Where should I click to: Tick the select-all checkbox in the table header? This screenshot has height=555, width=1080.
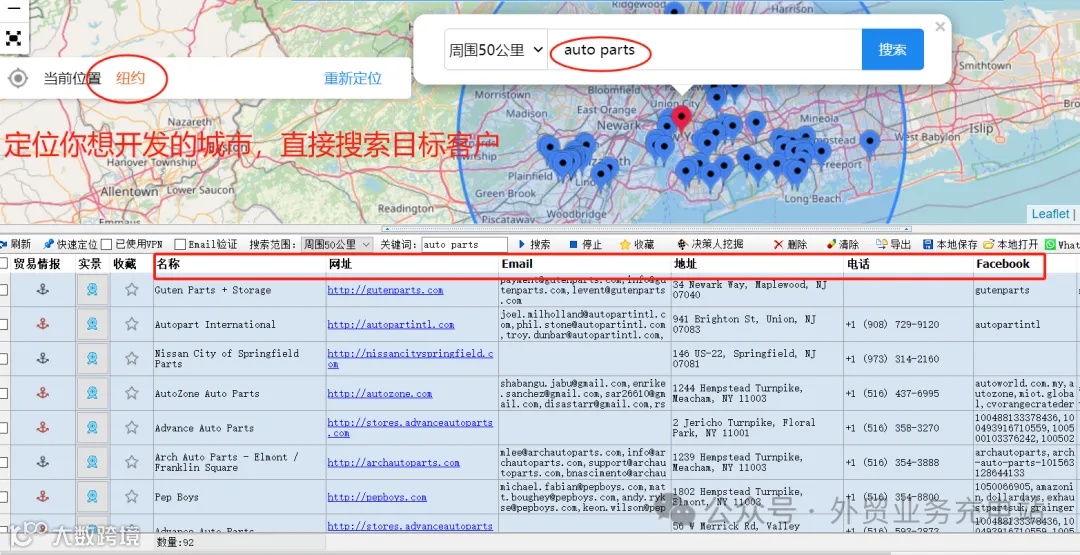point(3,264)
